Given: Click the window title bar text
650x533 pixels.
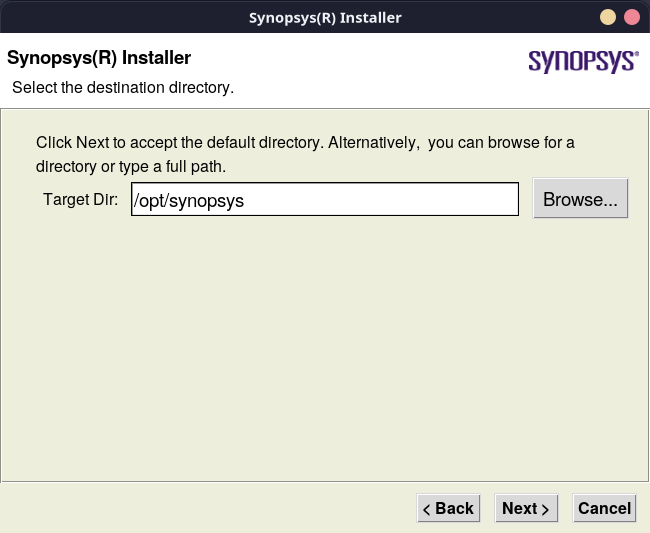Looking at the screenshot, I should (x=324, y=17).
